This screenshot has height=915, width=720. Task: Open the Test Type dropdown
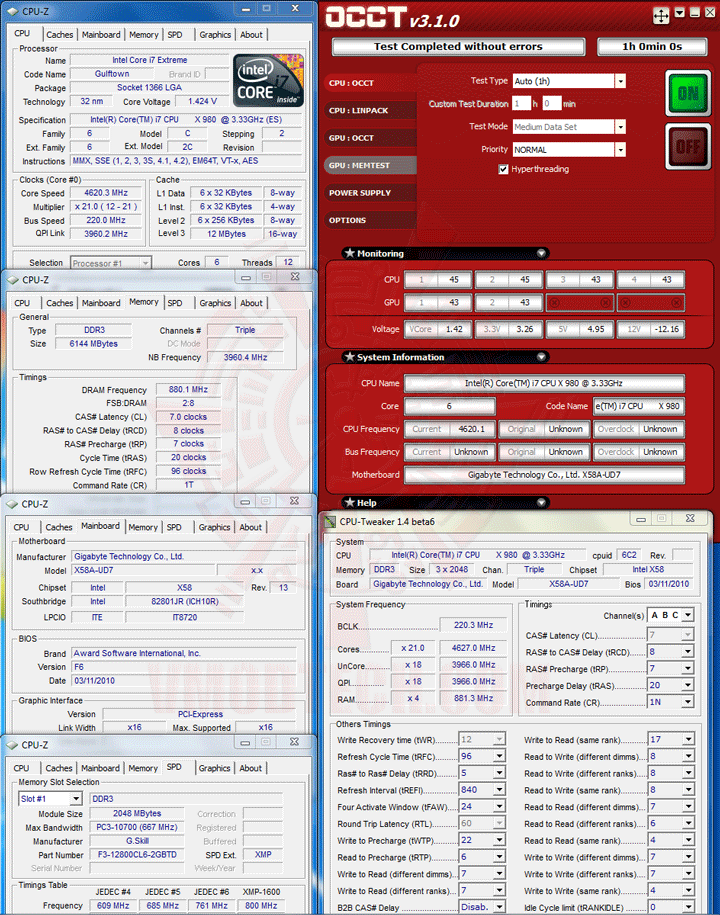pyautogui.click(x=620, y=81)
